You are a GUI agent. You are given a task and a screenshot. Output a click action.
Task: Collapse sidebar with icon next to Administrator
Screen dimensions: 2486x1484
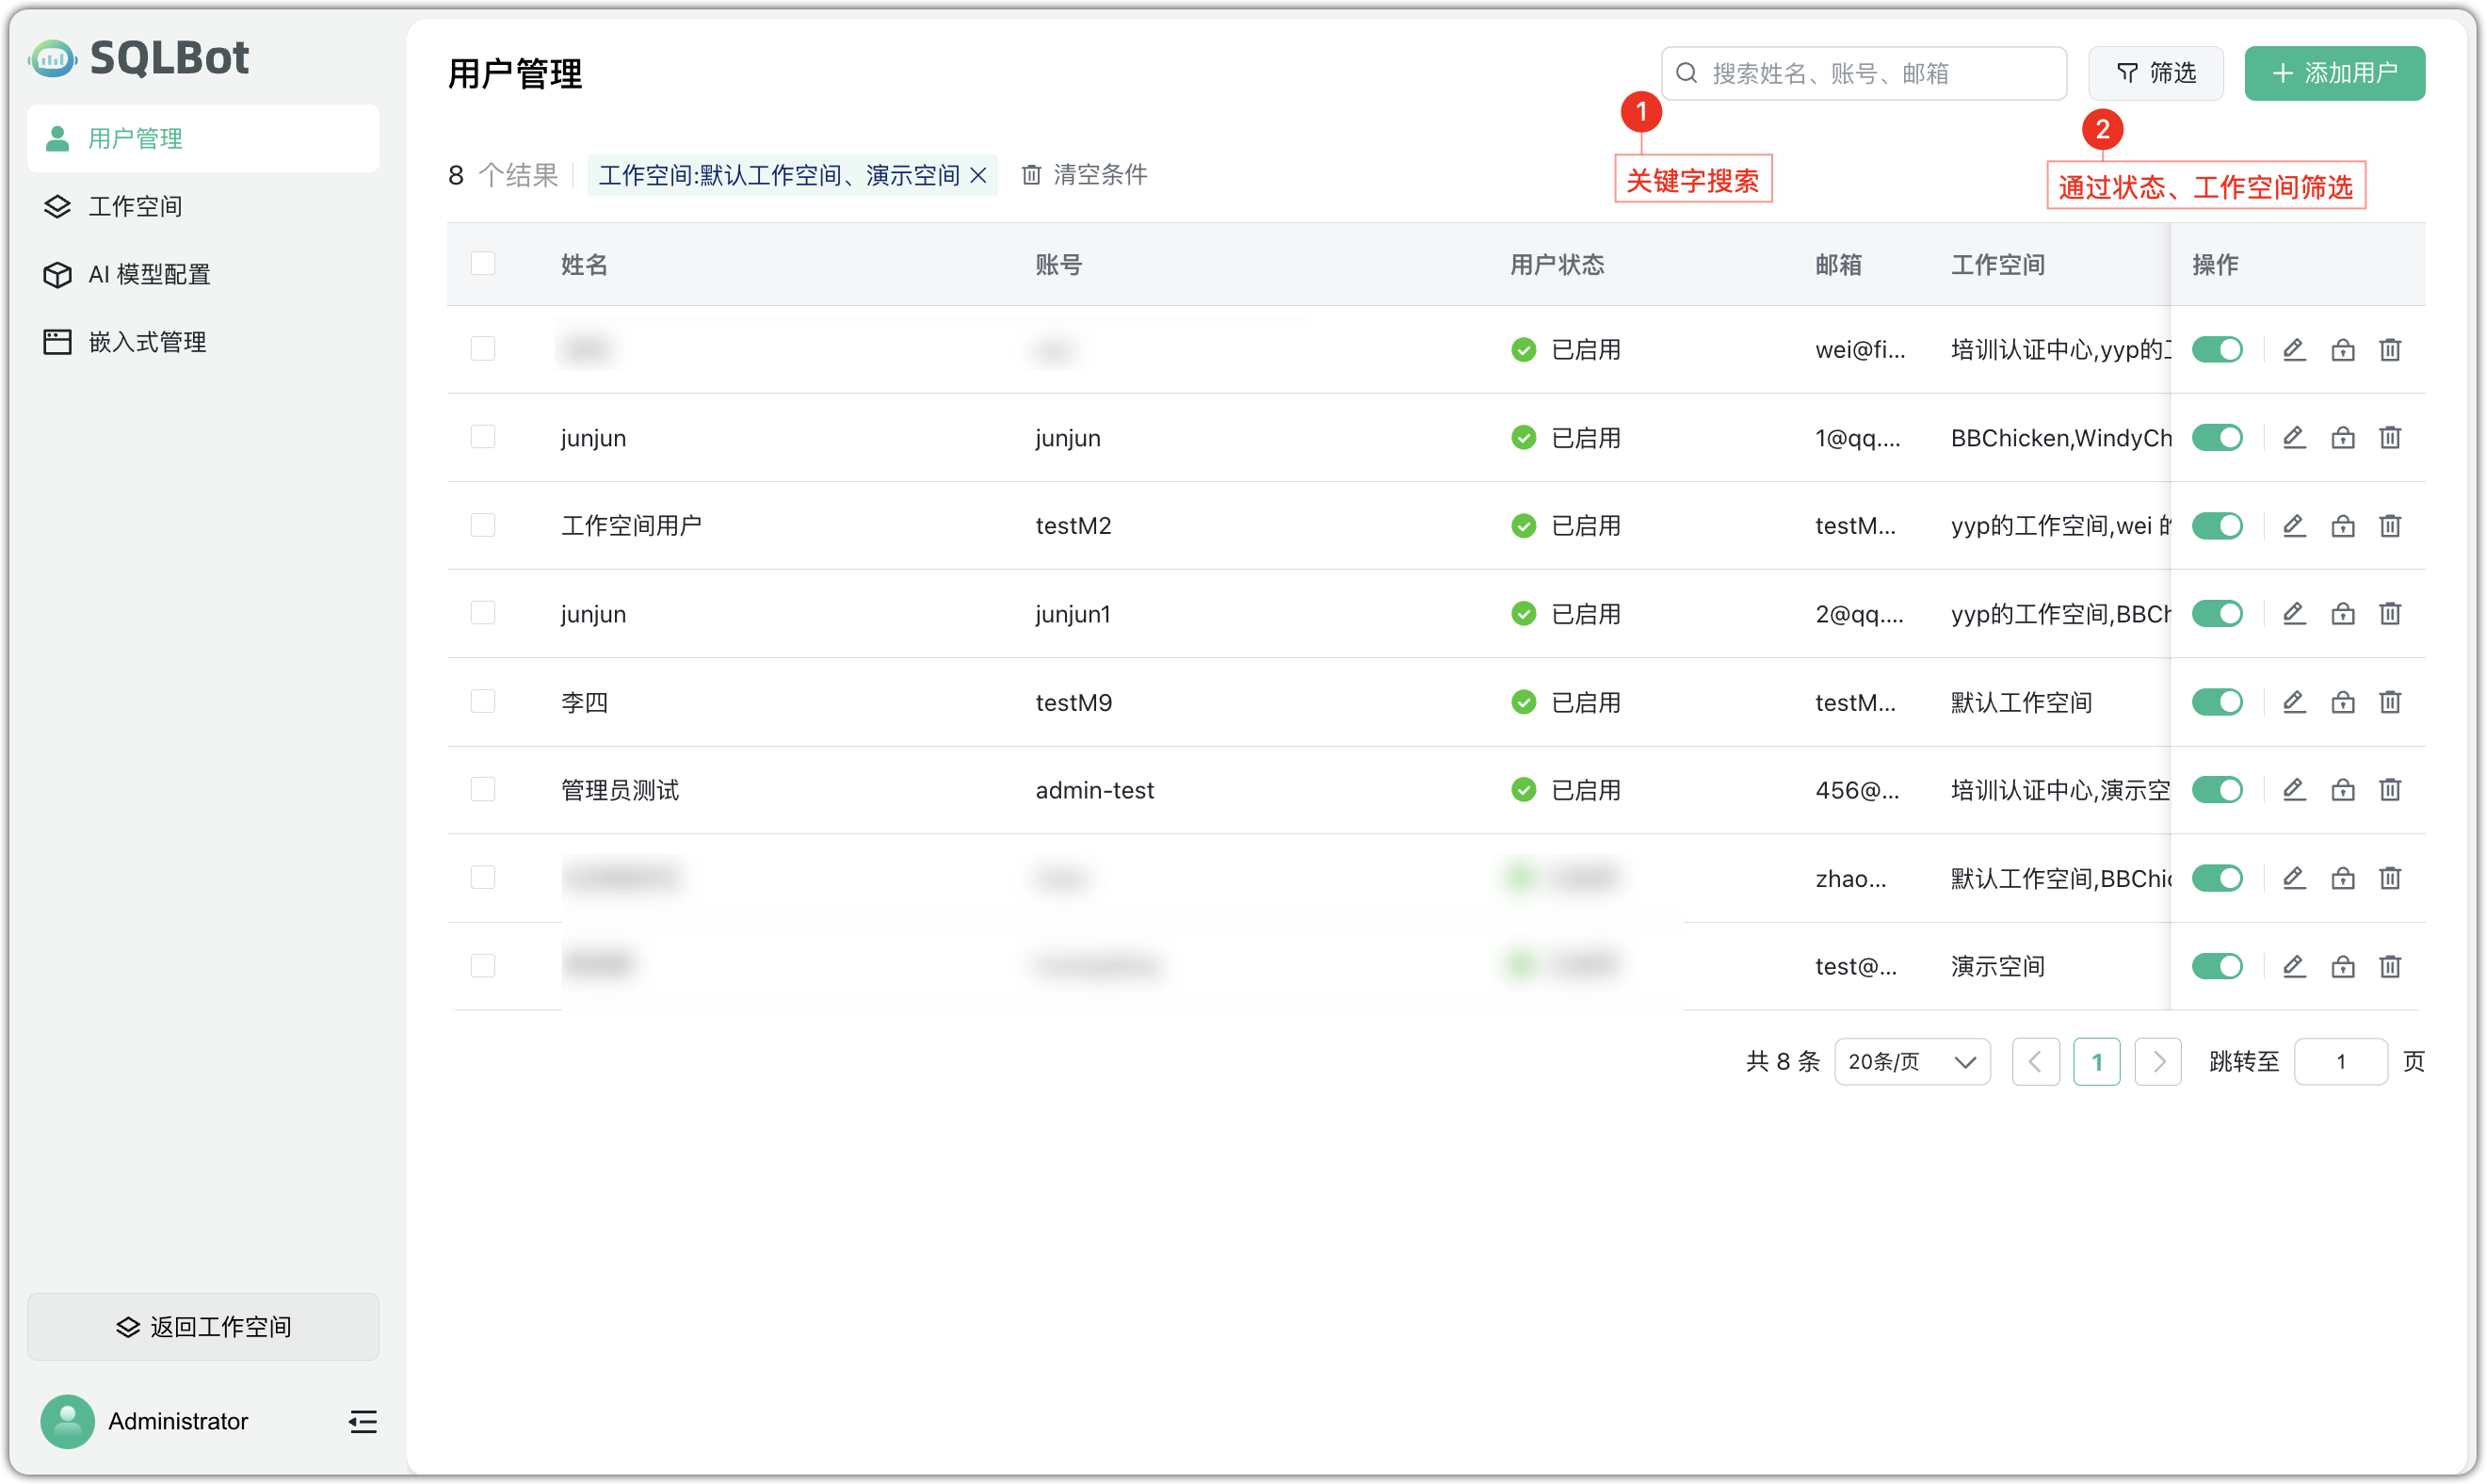click(362, 1421)
